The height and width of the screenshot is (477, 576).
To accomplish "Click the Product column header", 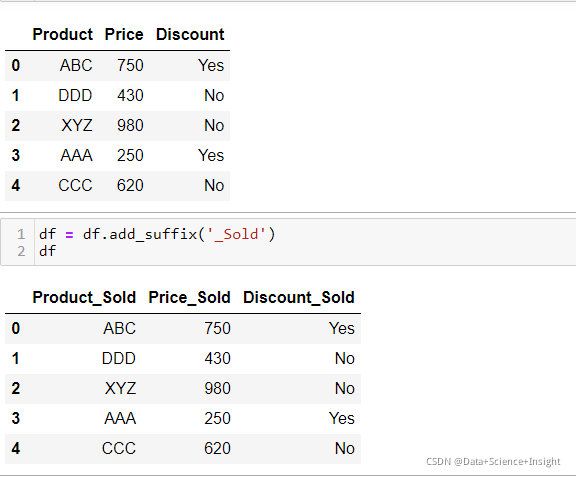I will coord(62,35).
